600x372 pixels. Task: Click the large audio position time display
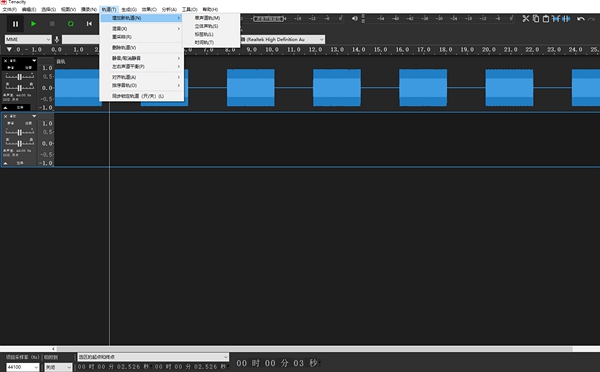pyautogui.click(x=277, y=363)
